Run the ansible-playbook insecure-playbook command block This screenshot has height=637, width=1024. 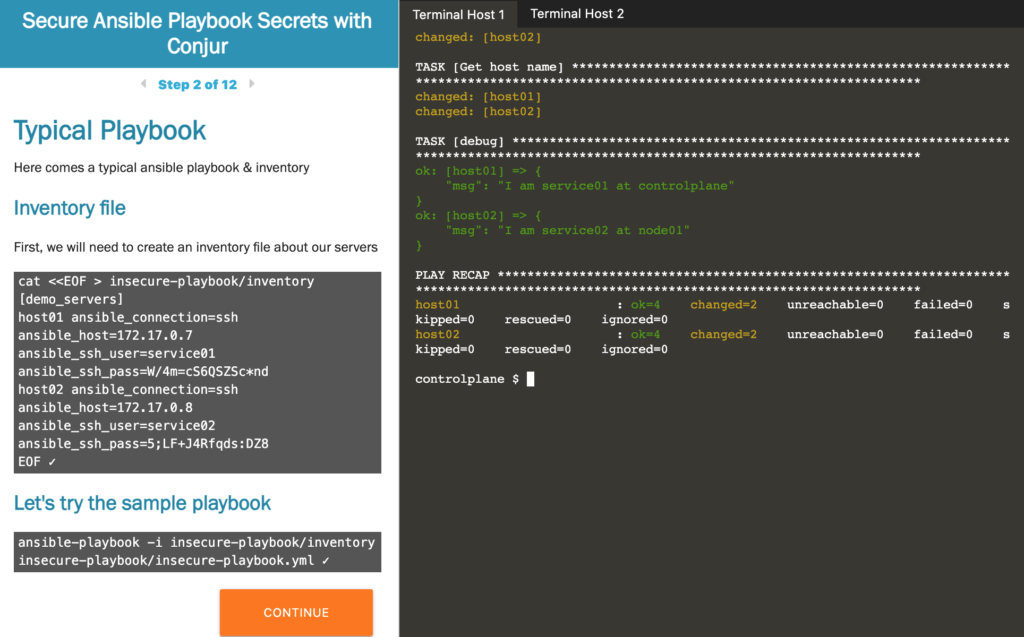197,552
